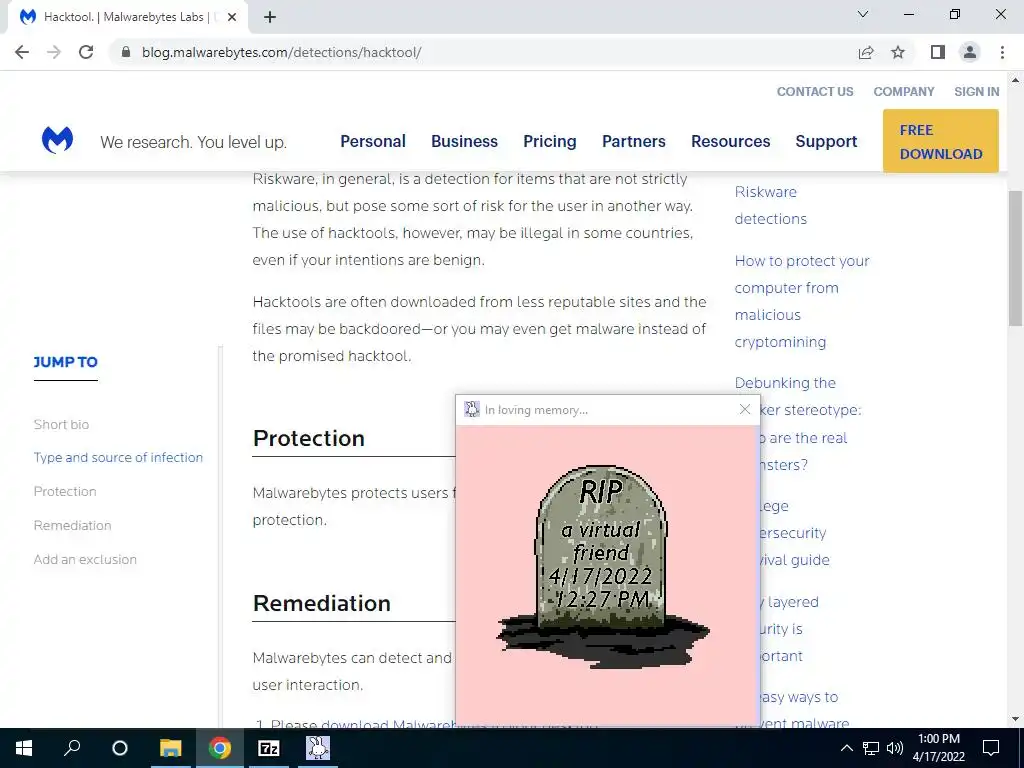The width and height of the screenshot is (1024, 768).
Task: Click the FREE DOWNLOAD button
Action: click(x=941, y=141)
